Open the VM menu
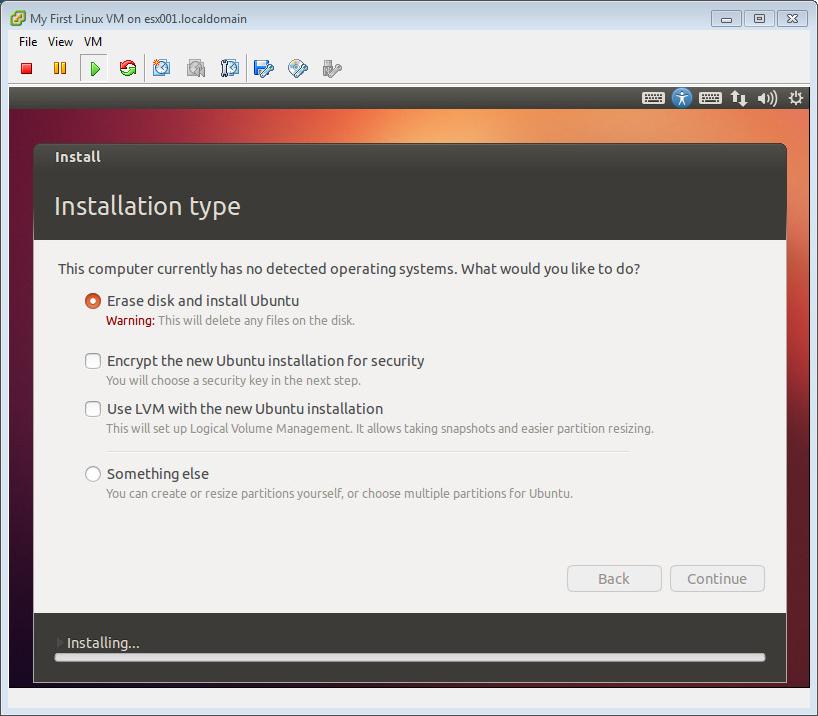The height and width of the screenshot is (716, 818). [x=93, y=42]
